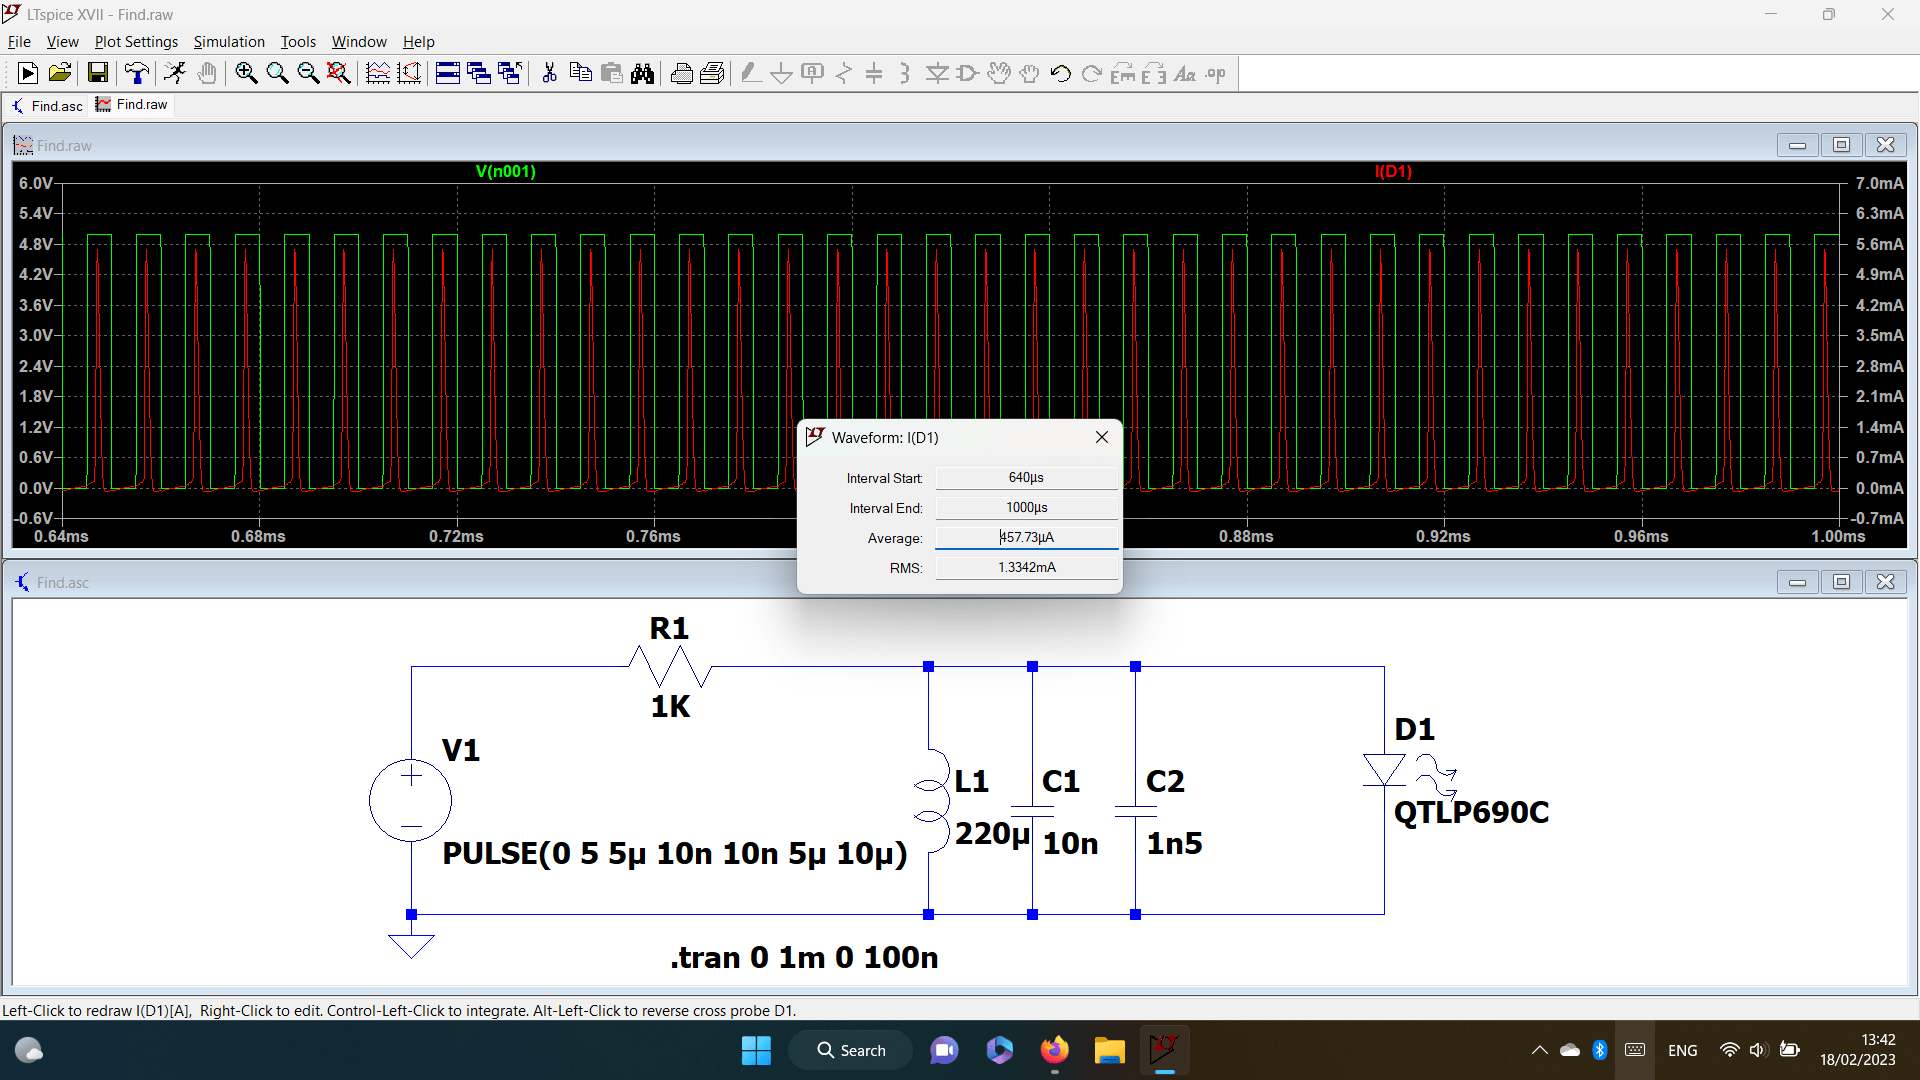Viewport: 1920px width, 1080px height.
Task: Click the Interval Start field showing 640µs
Action: coord(1027,478)
